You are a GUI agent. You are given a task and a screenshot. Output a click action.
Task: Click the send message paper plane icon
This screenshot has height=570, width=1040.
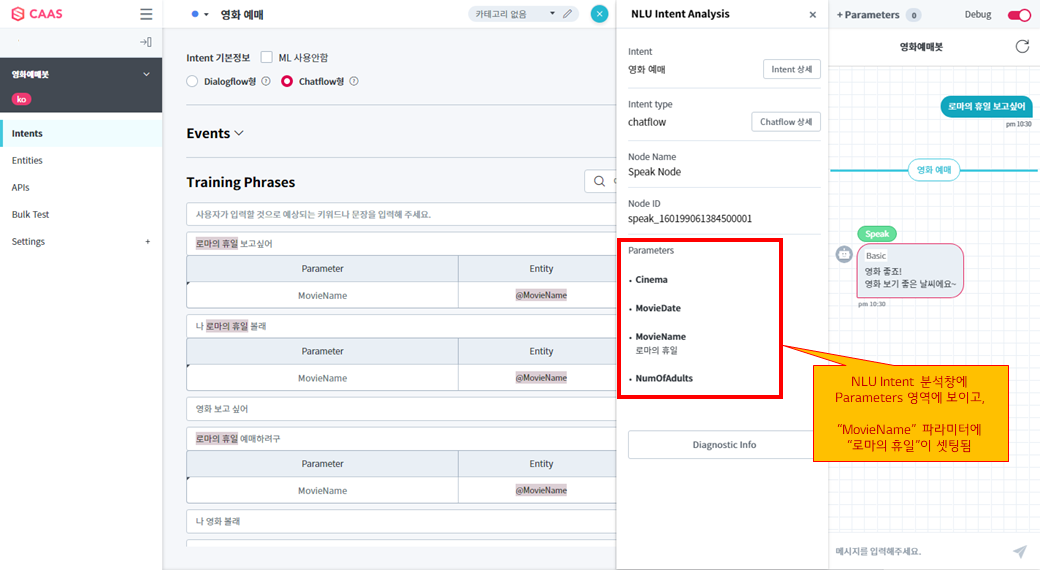pyautogui.click(x=1019, y=551)
